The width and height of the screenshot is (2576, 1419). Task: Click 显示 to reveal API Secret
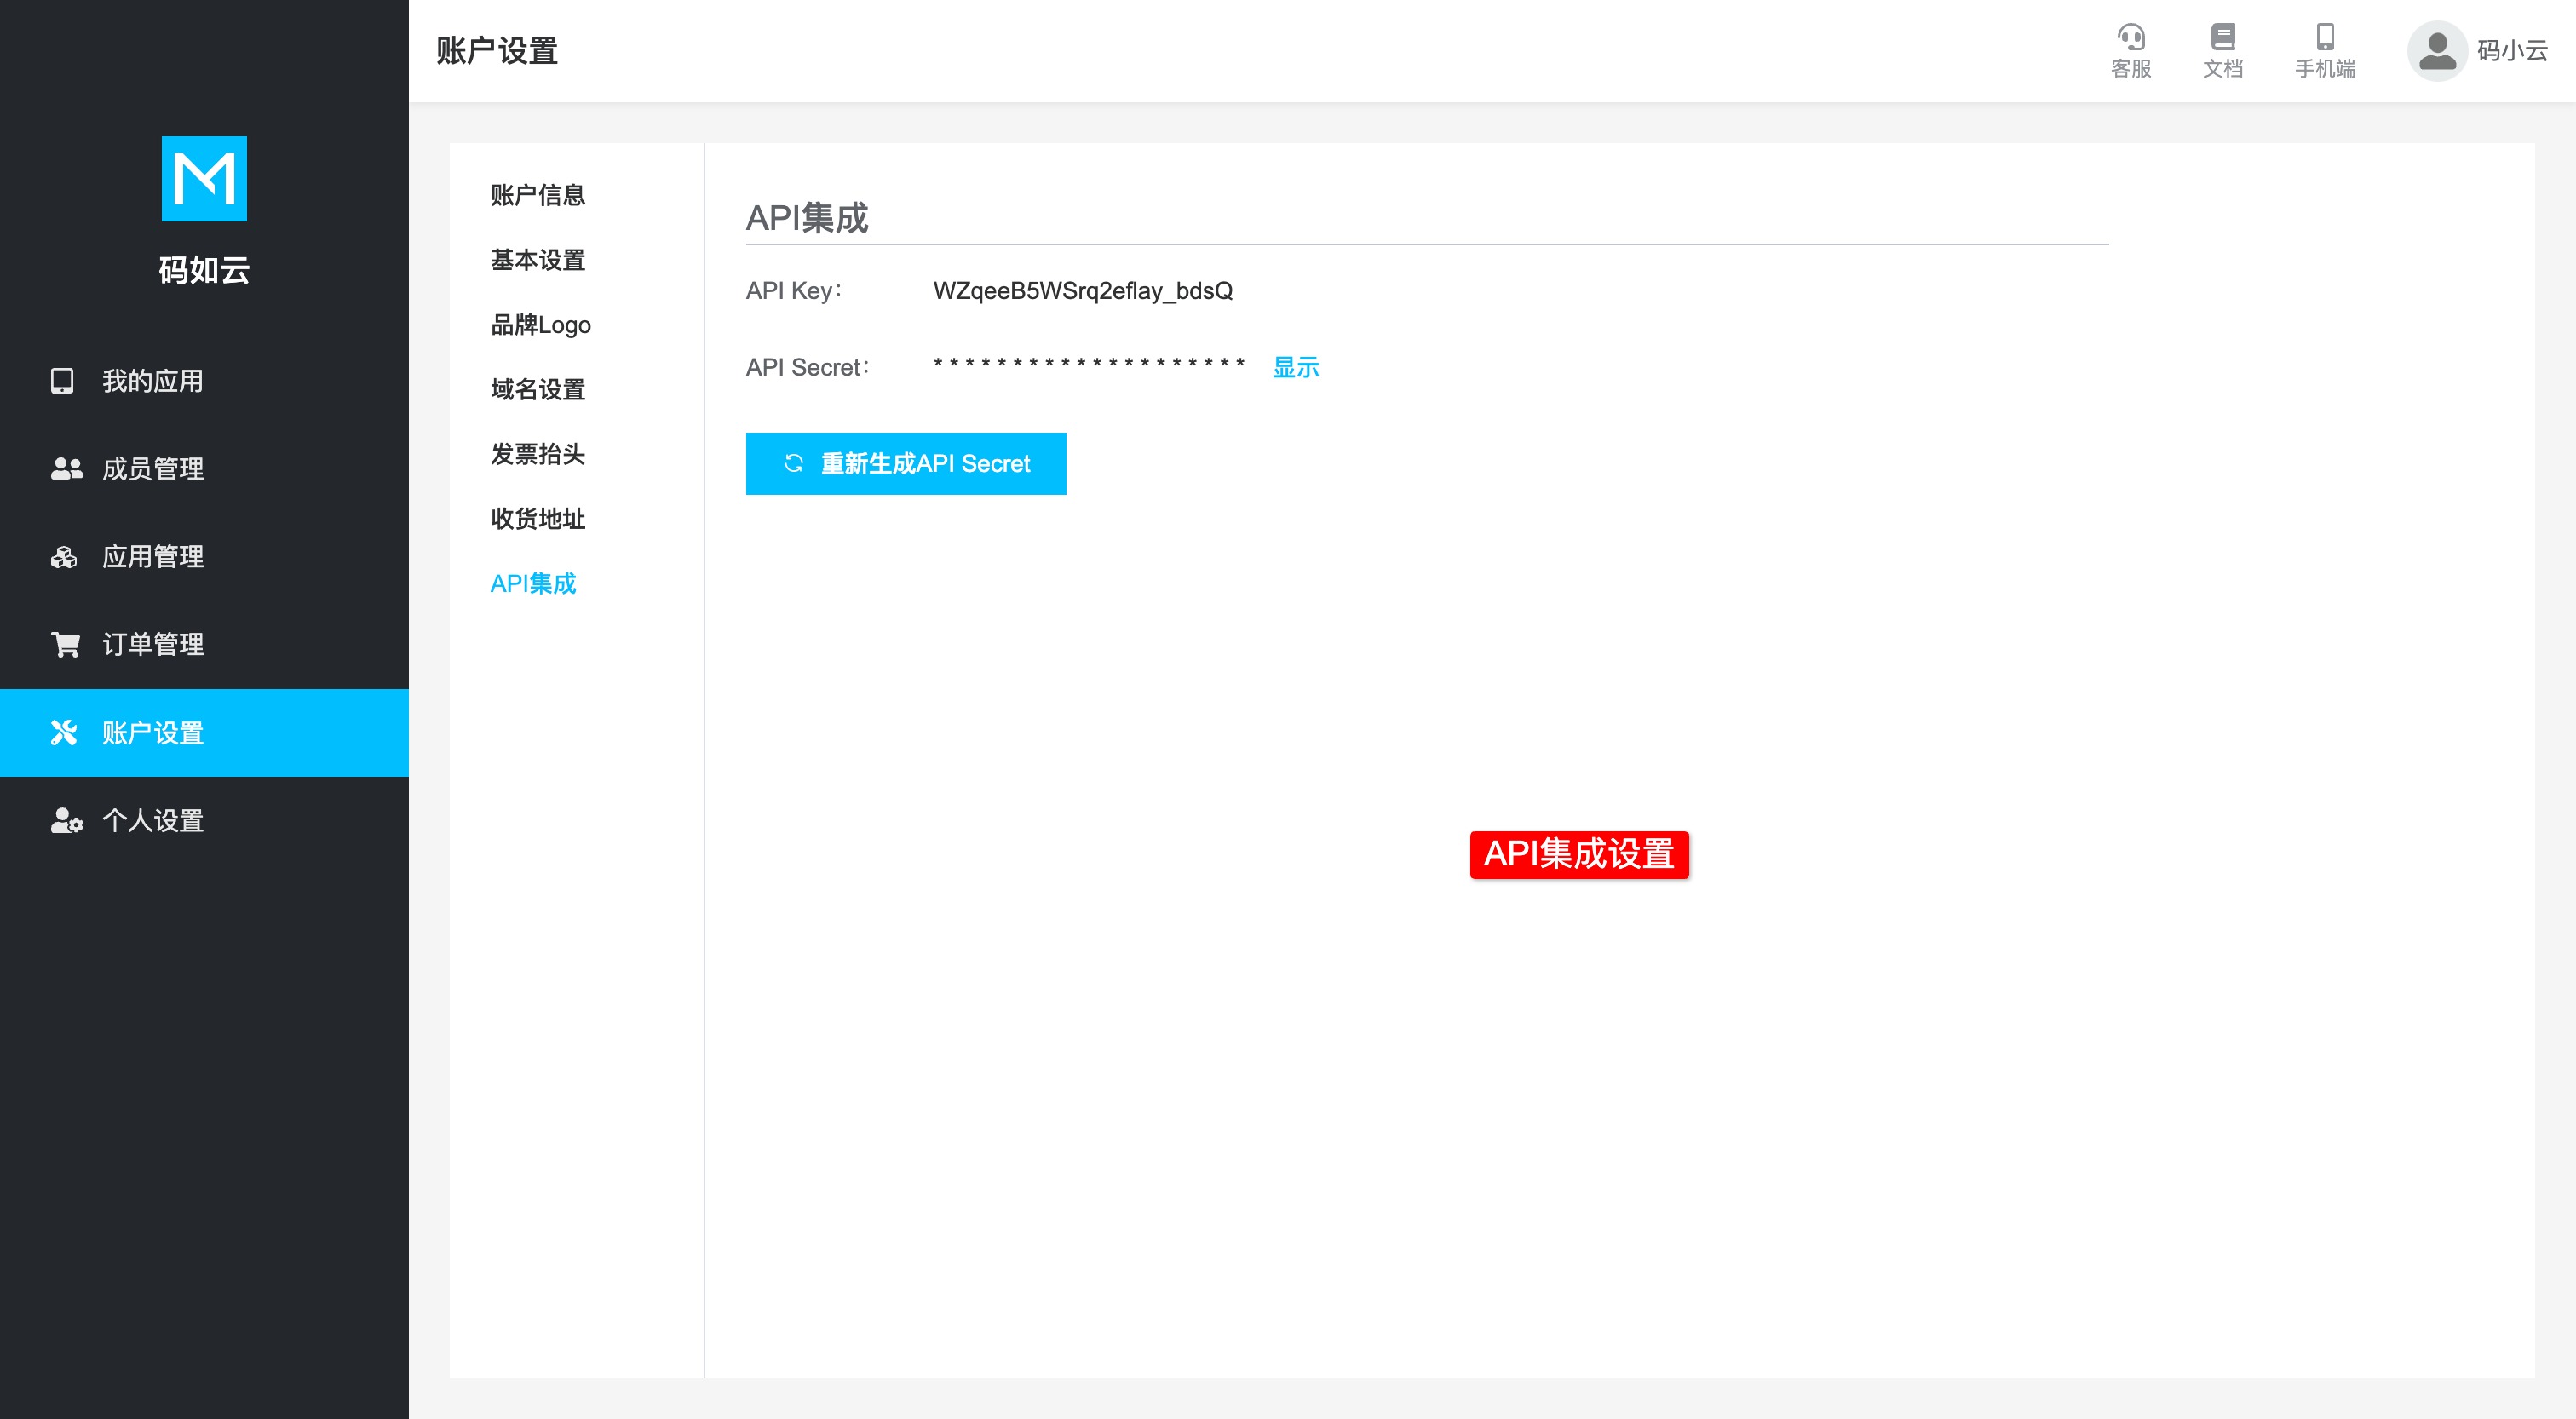(x=1296, y=368)
